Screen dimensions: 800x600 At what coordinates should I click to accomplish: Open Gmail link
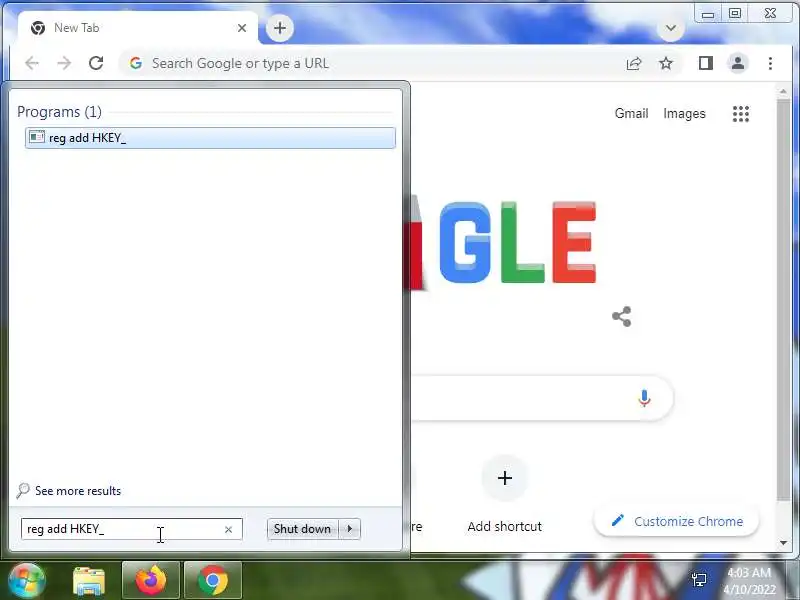[x=631, y=113]
